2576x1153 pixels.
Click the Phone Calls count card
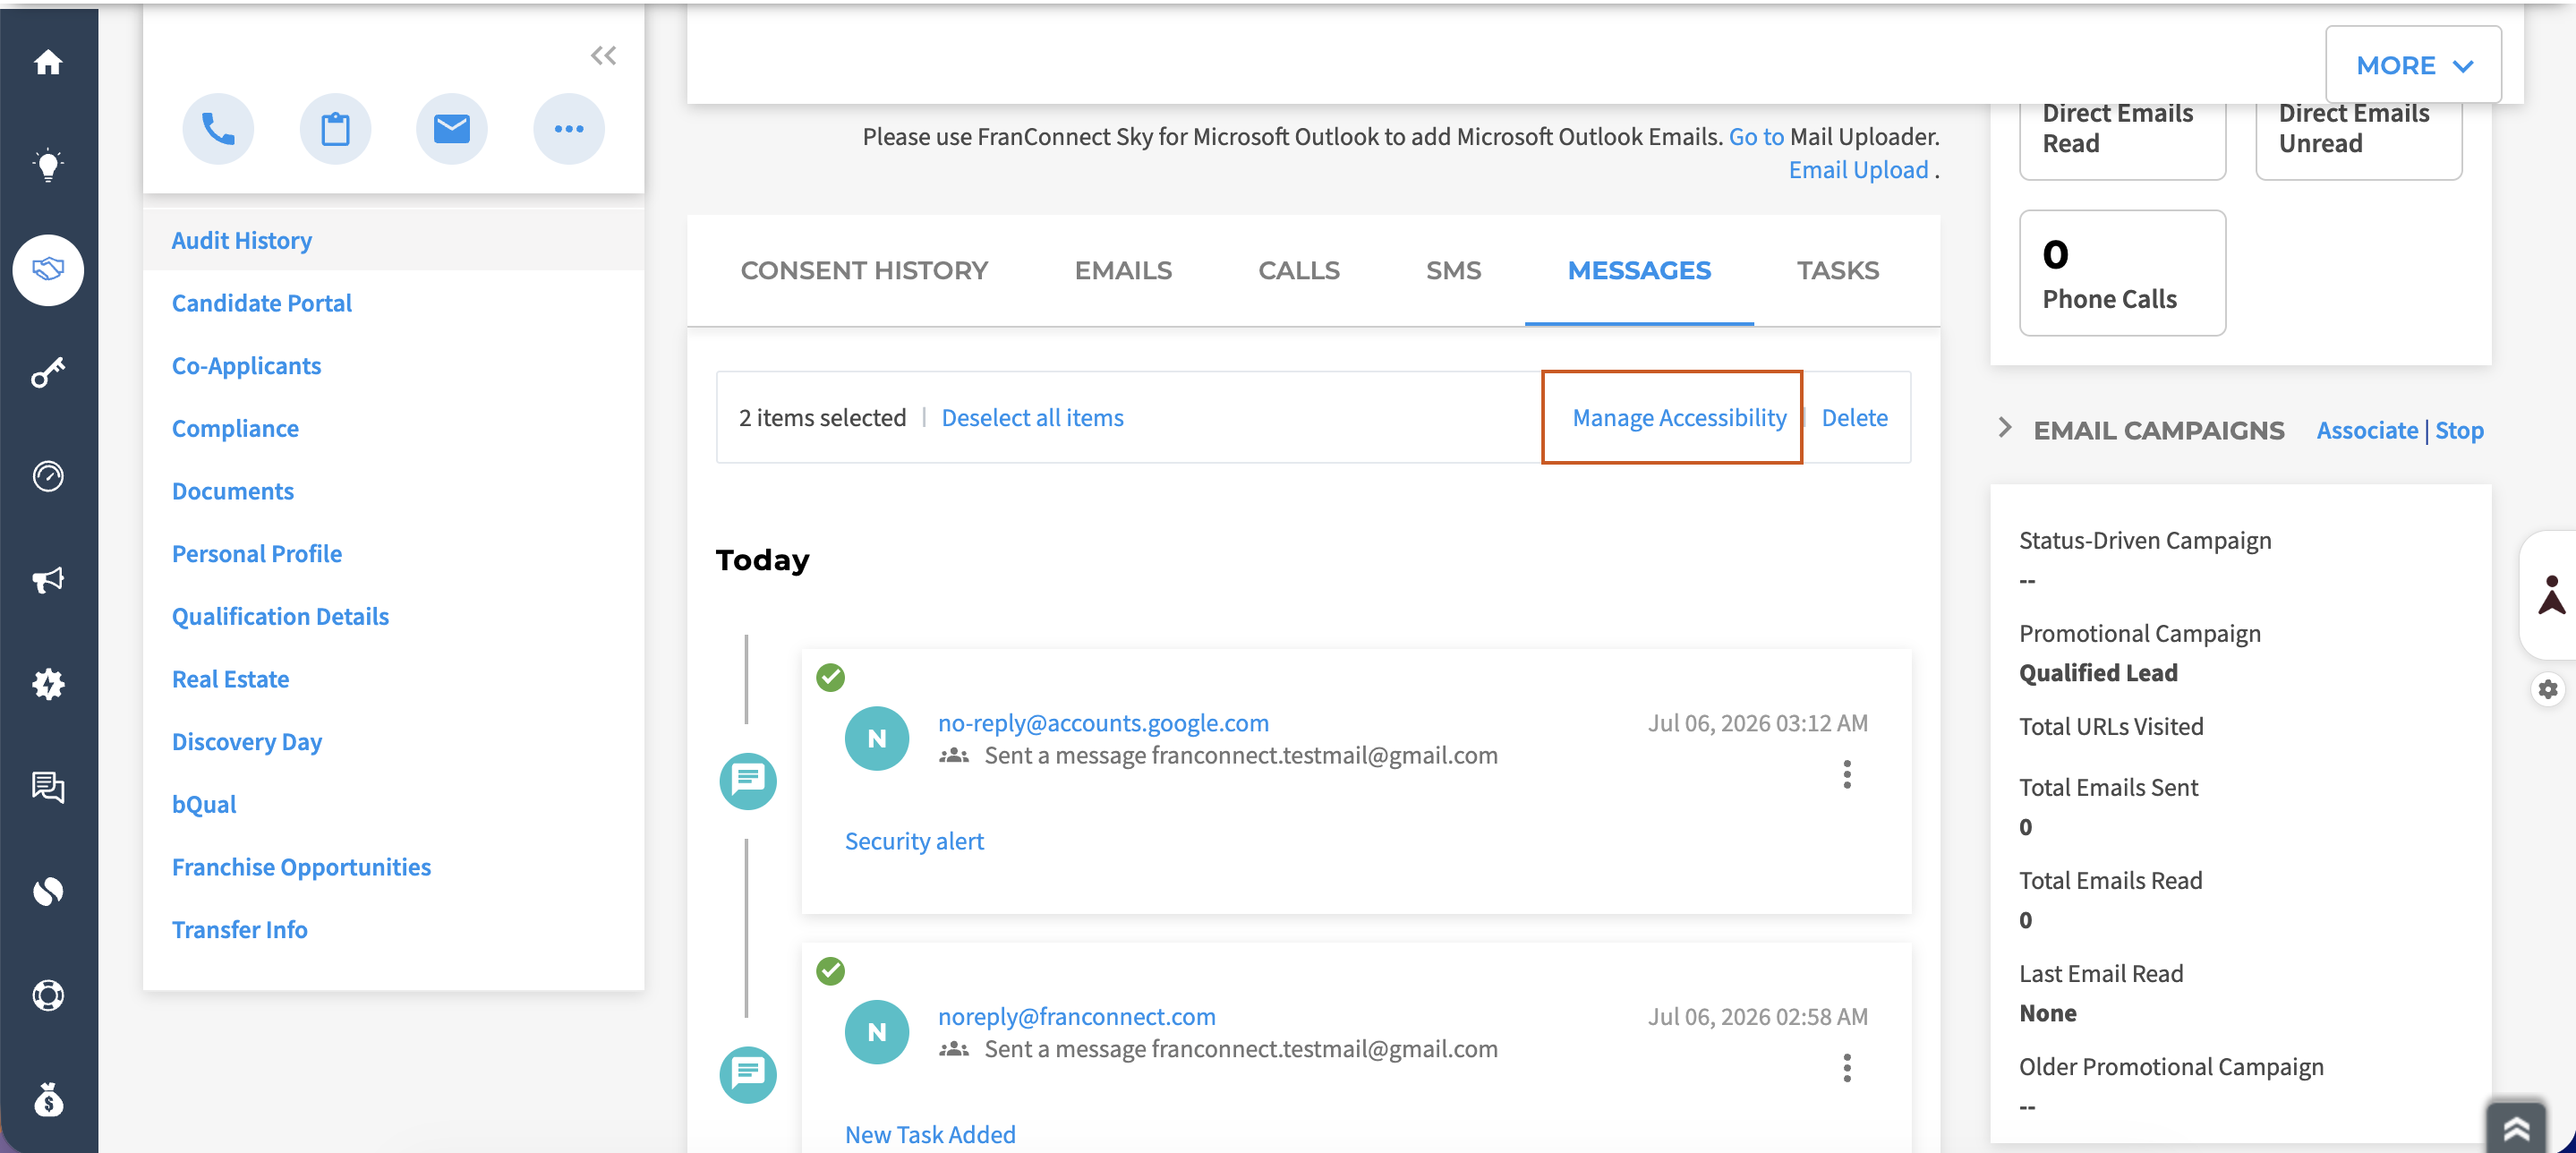click(2122, 272)
